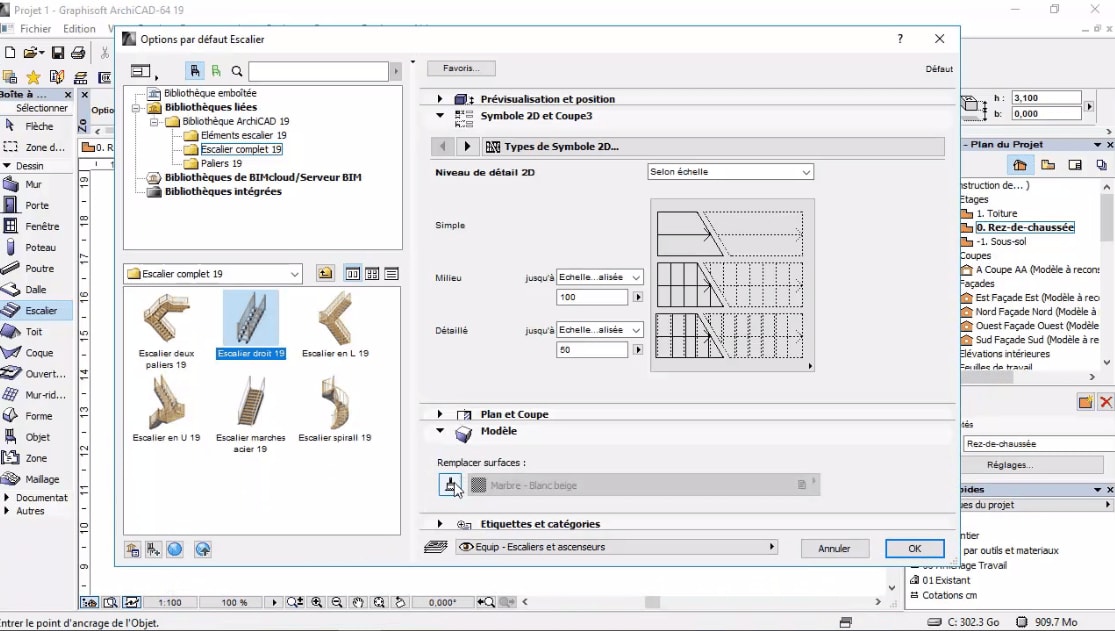The image size is (1115, 631).
Task: Click the Réglages button
Action: [1010, 465]
